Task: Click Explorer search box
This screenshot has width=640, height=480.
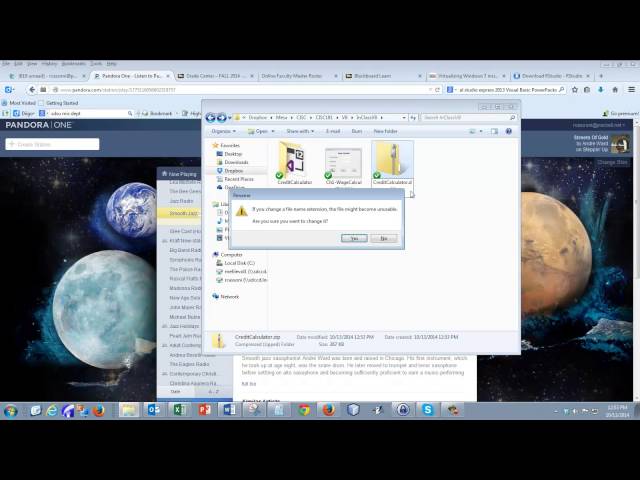Action: (469, 118)
